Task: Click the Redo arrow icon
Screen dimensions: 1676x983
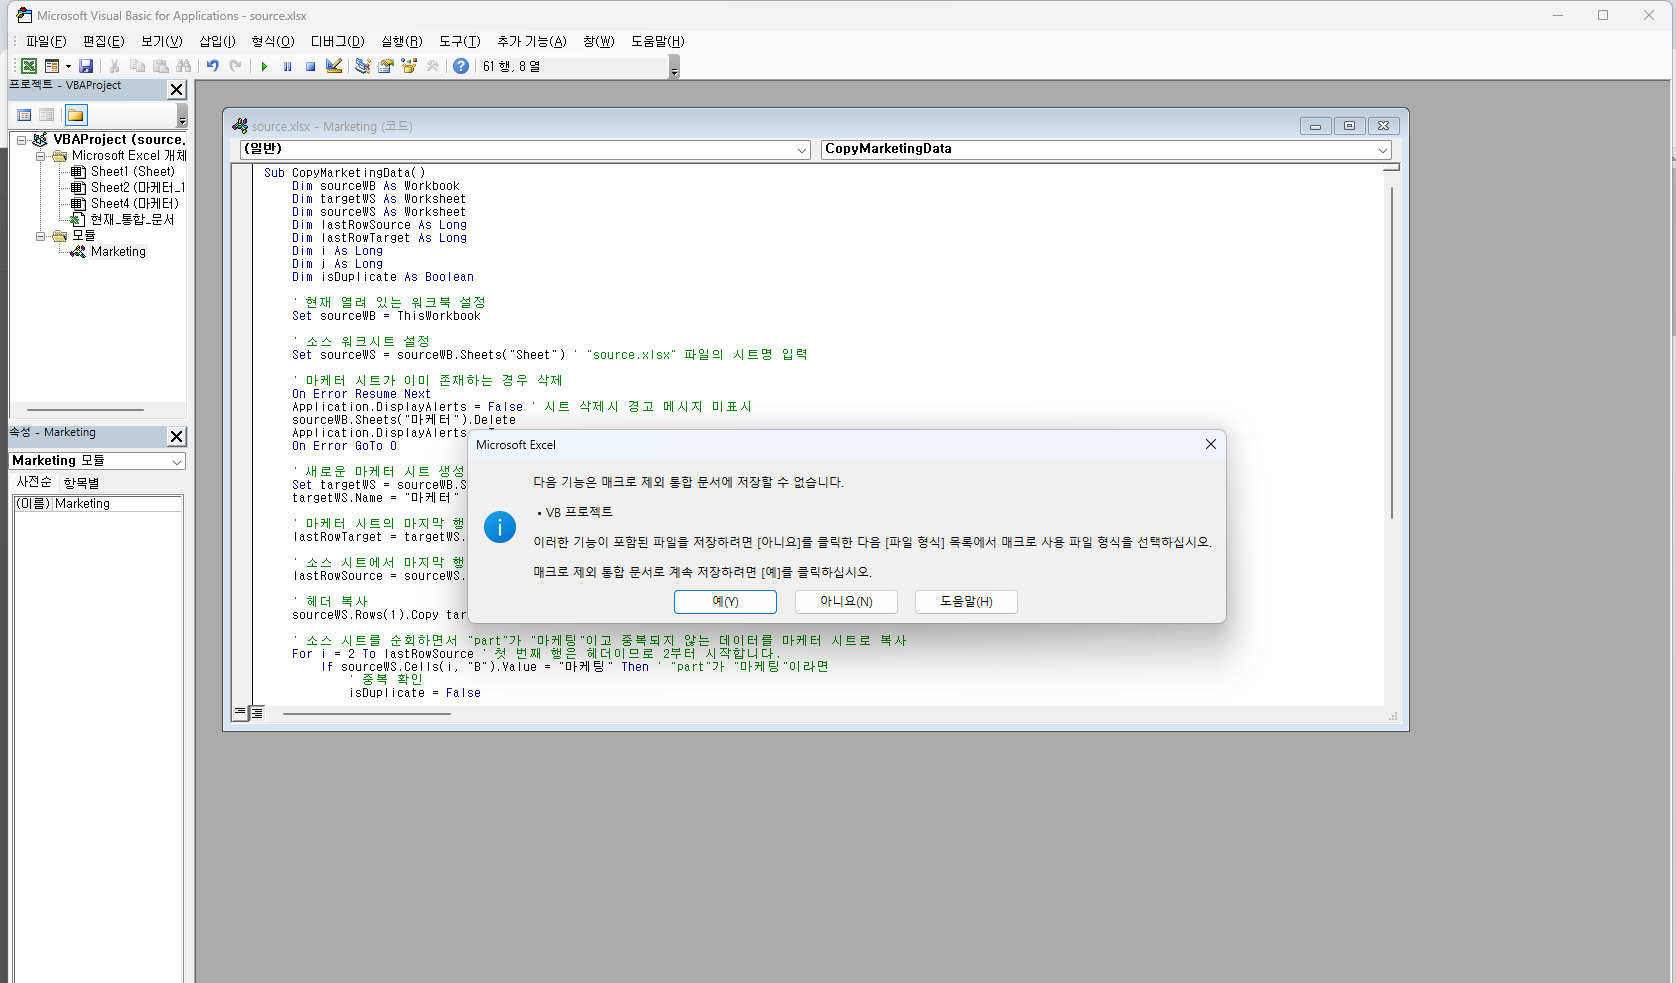Action: [x=236, y=66]
